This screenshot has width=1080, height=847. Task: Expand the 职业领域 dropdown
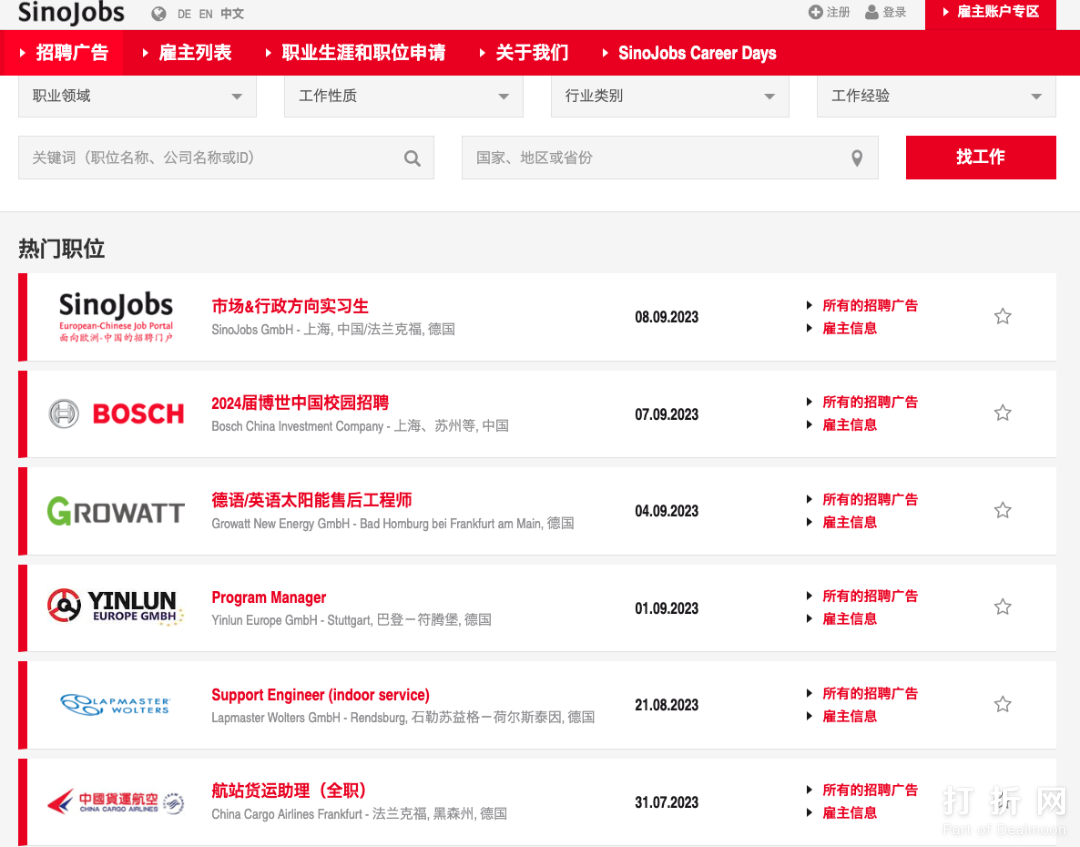pos(137,96)
